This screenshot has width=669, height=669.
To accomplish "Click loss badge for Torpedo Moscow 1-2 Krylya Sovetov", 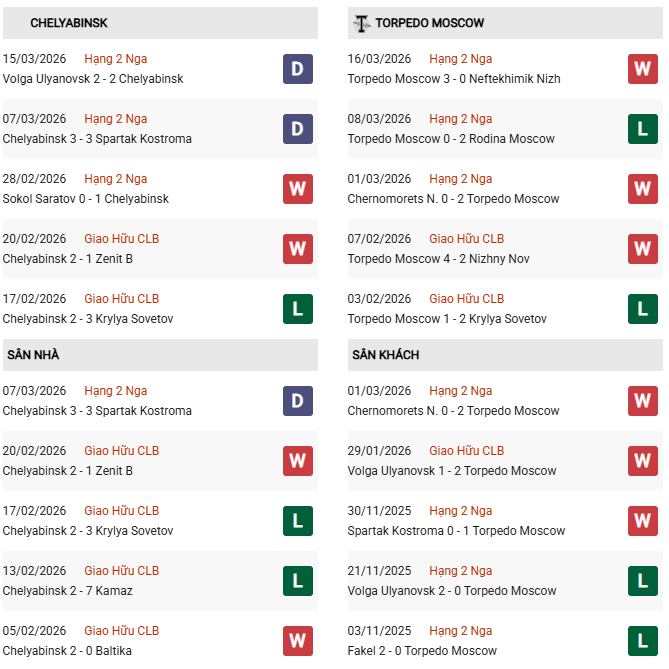I will click(x=643, y=309).
